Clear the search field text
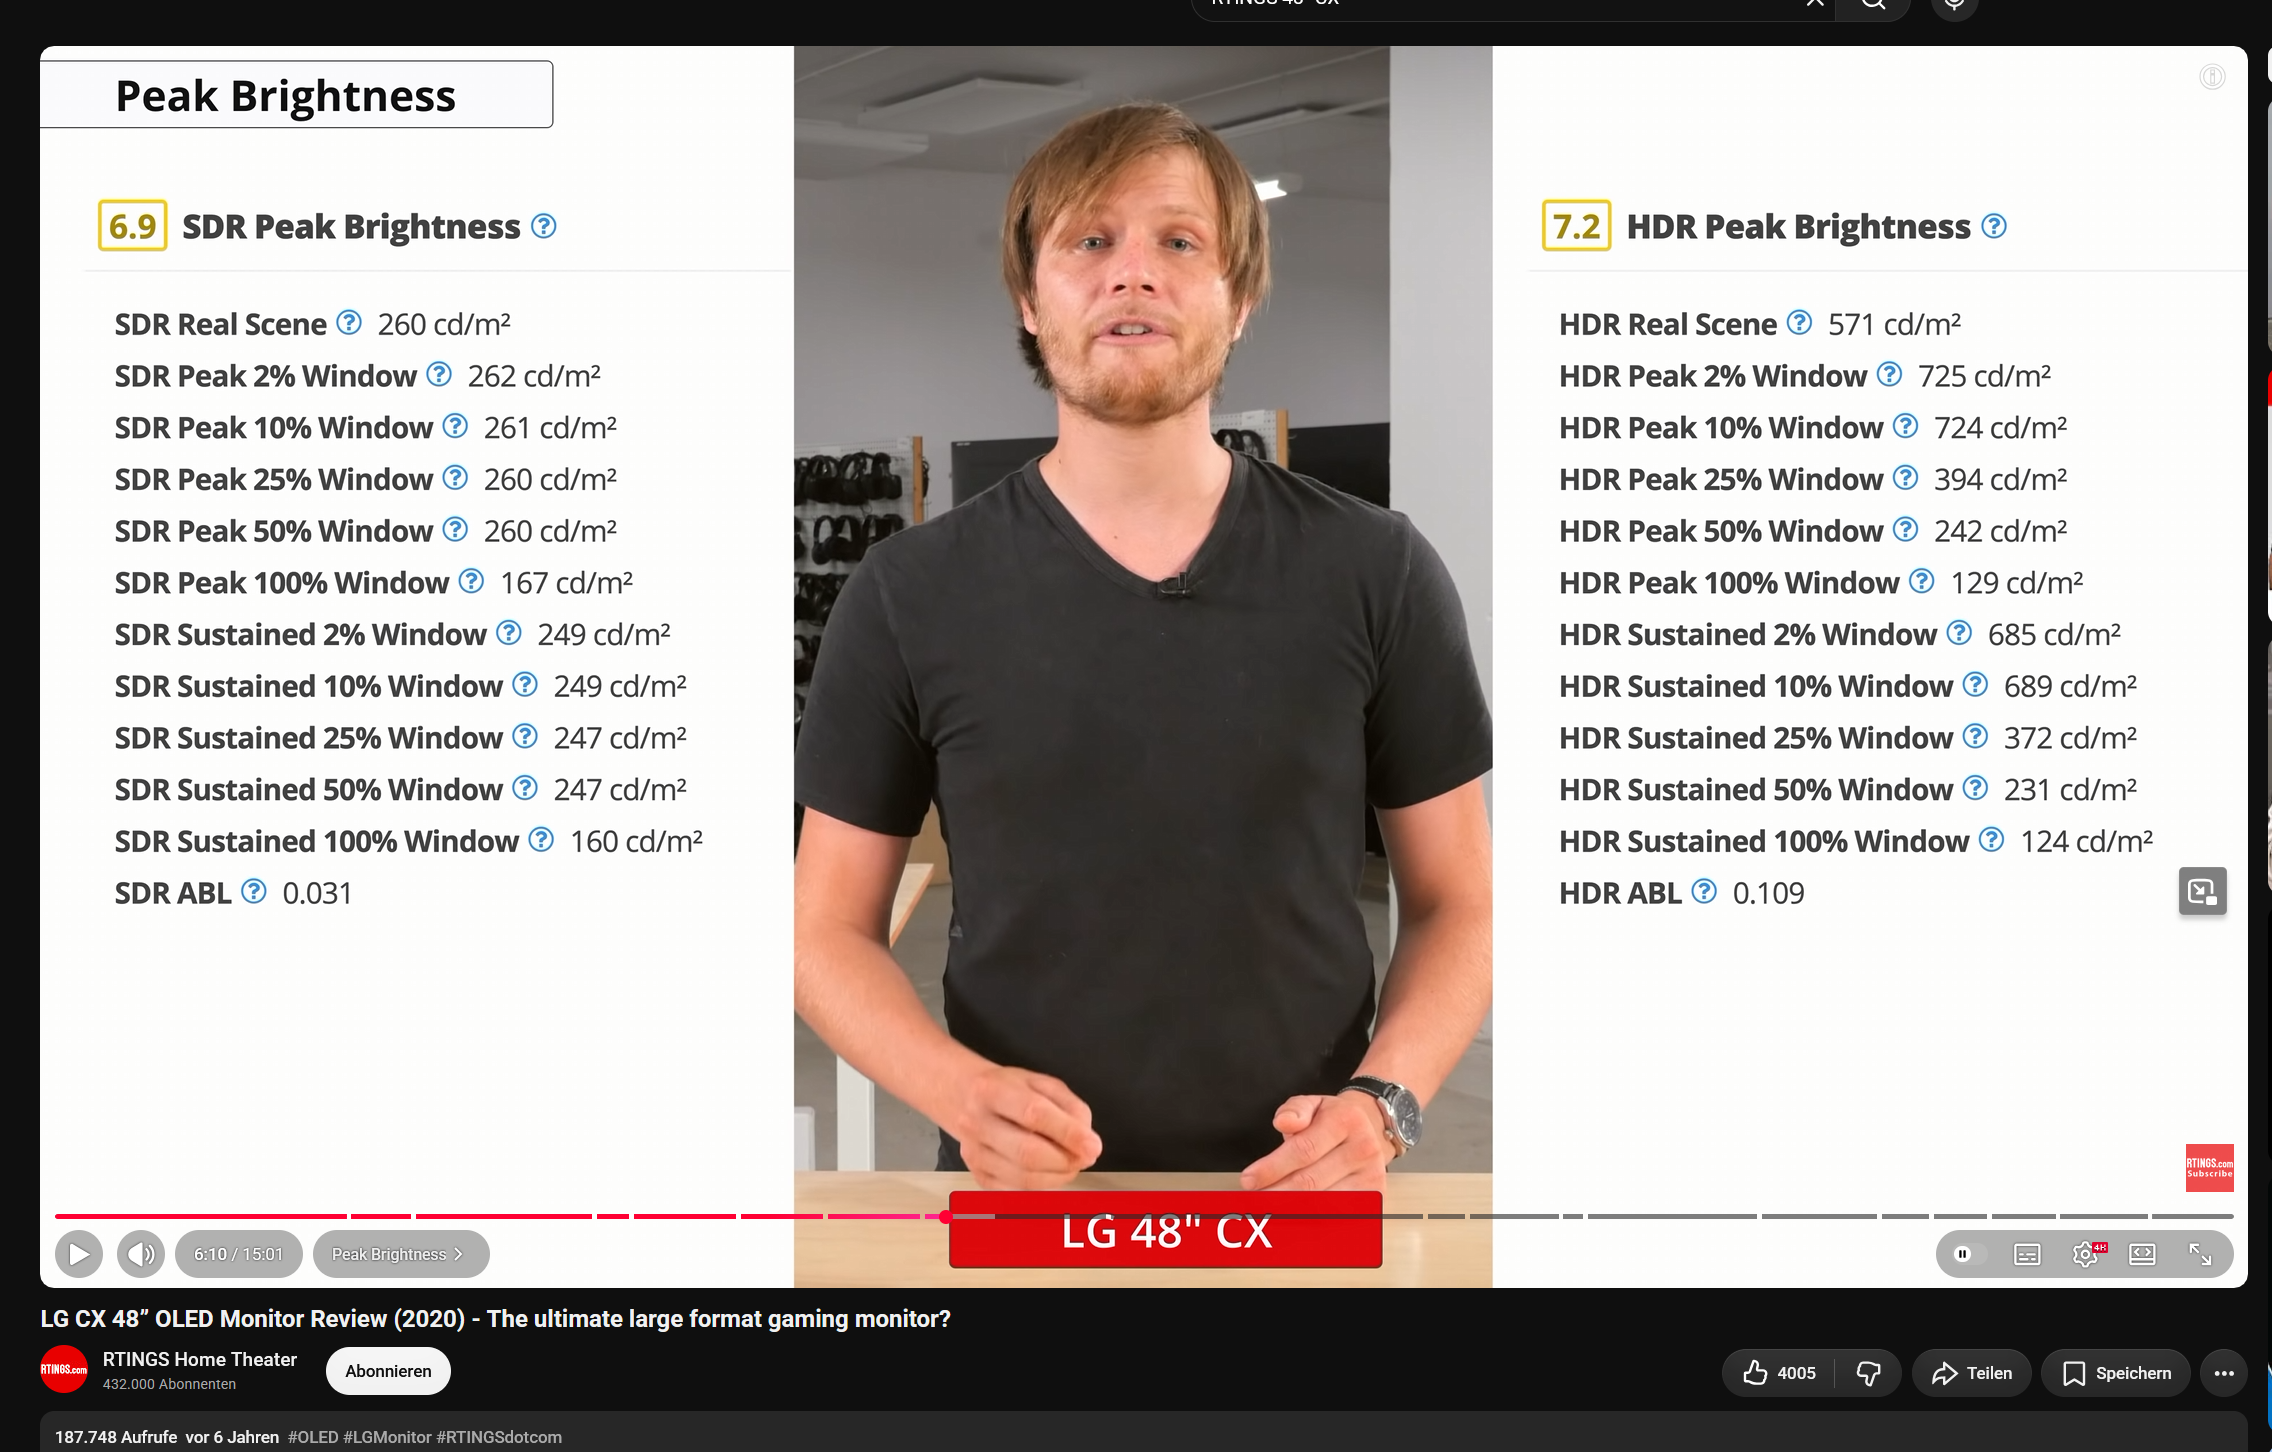The image size is (2272, 1452). tap(1814, 4)
